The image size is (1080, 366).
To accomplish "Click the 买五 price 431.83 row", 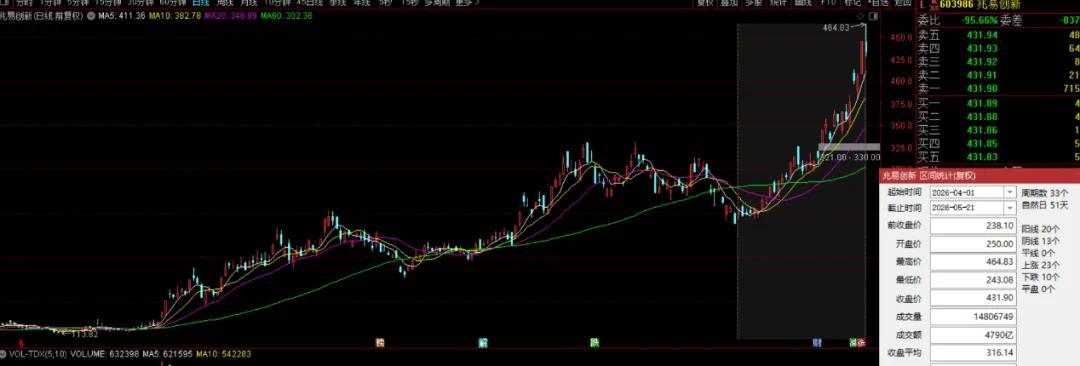I will coord(998,157).
